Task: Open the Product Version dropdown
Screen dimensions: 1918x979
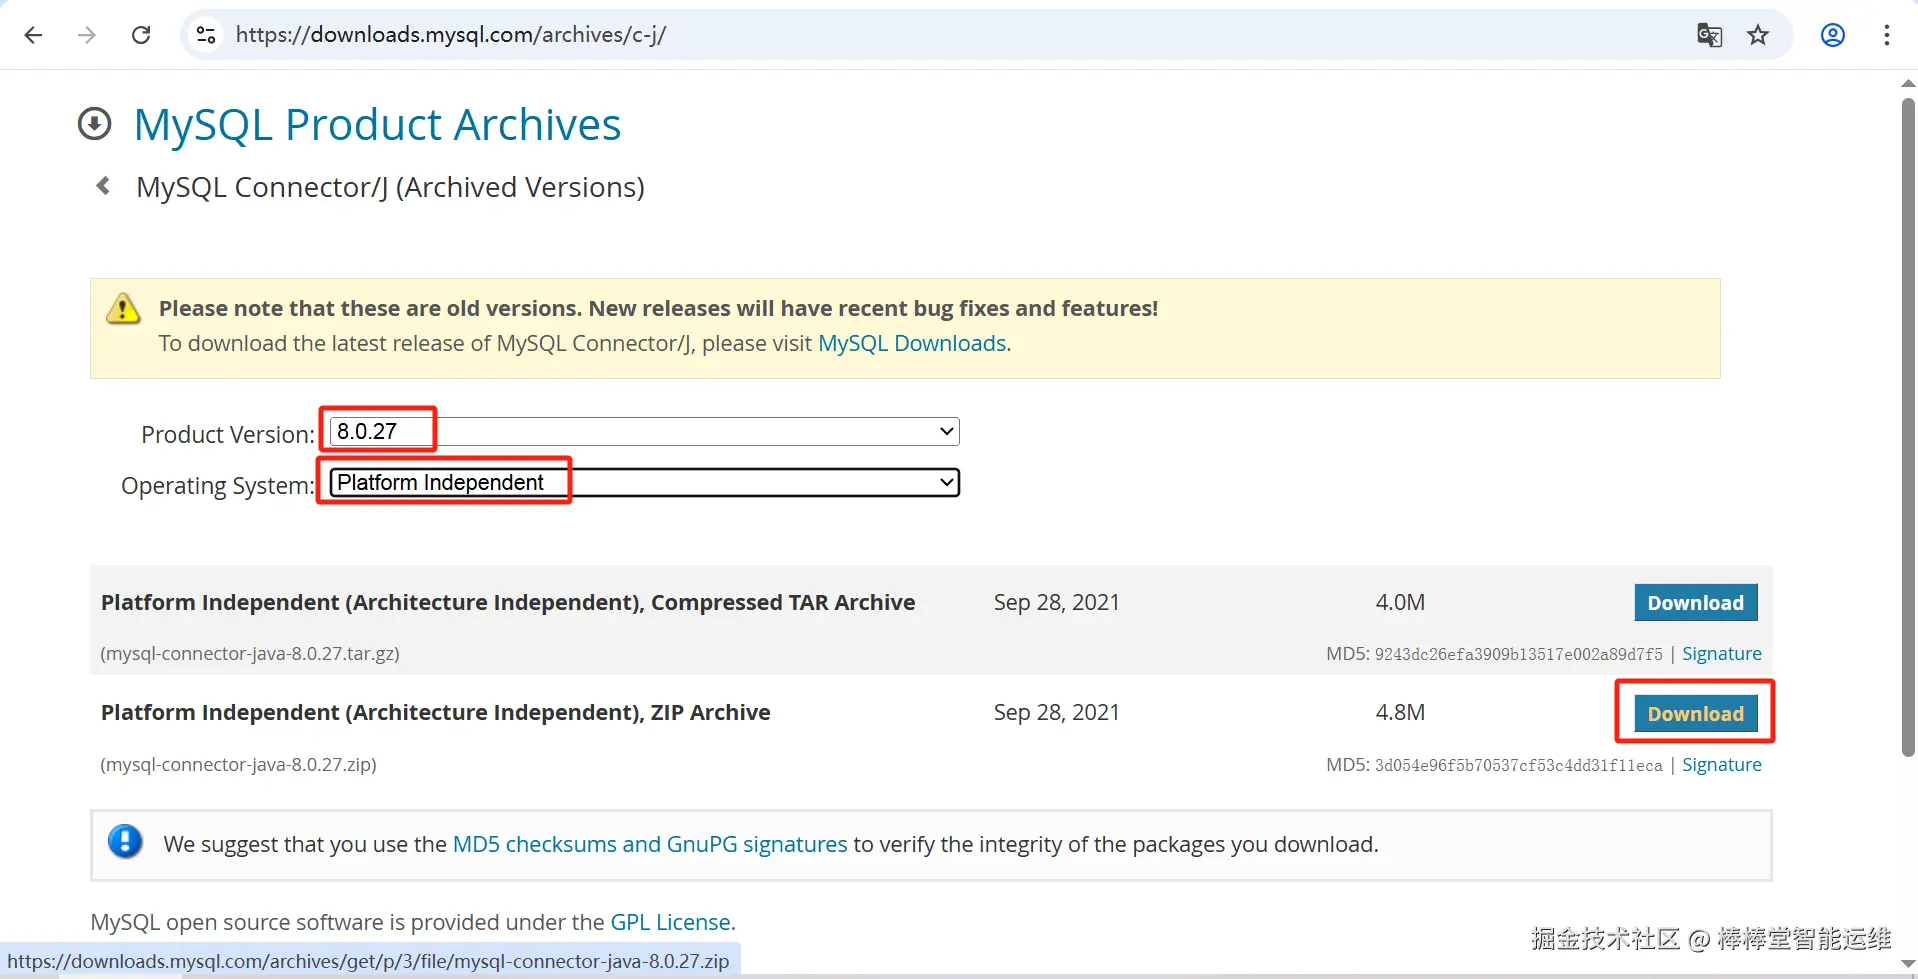Action: tap(644, 431)
